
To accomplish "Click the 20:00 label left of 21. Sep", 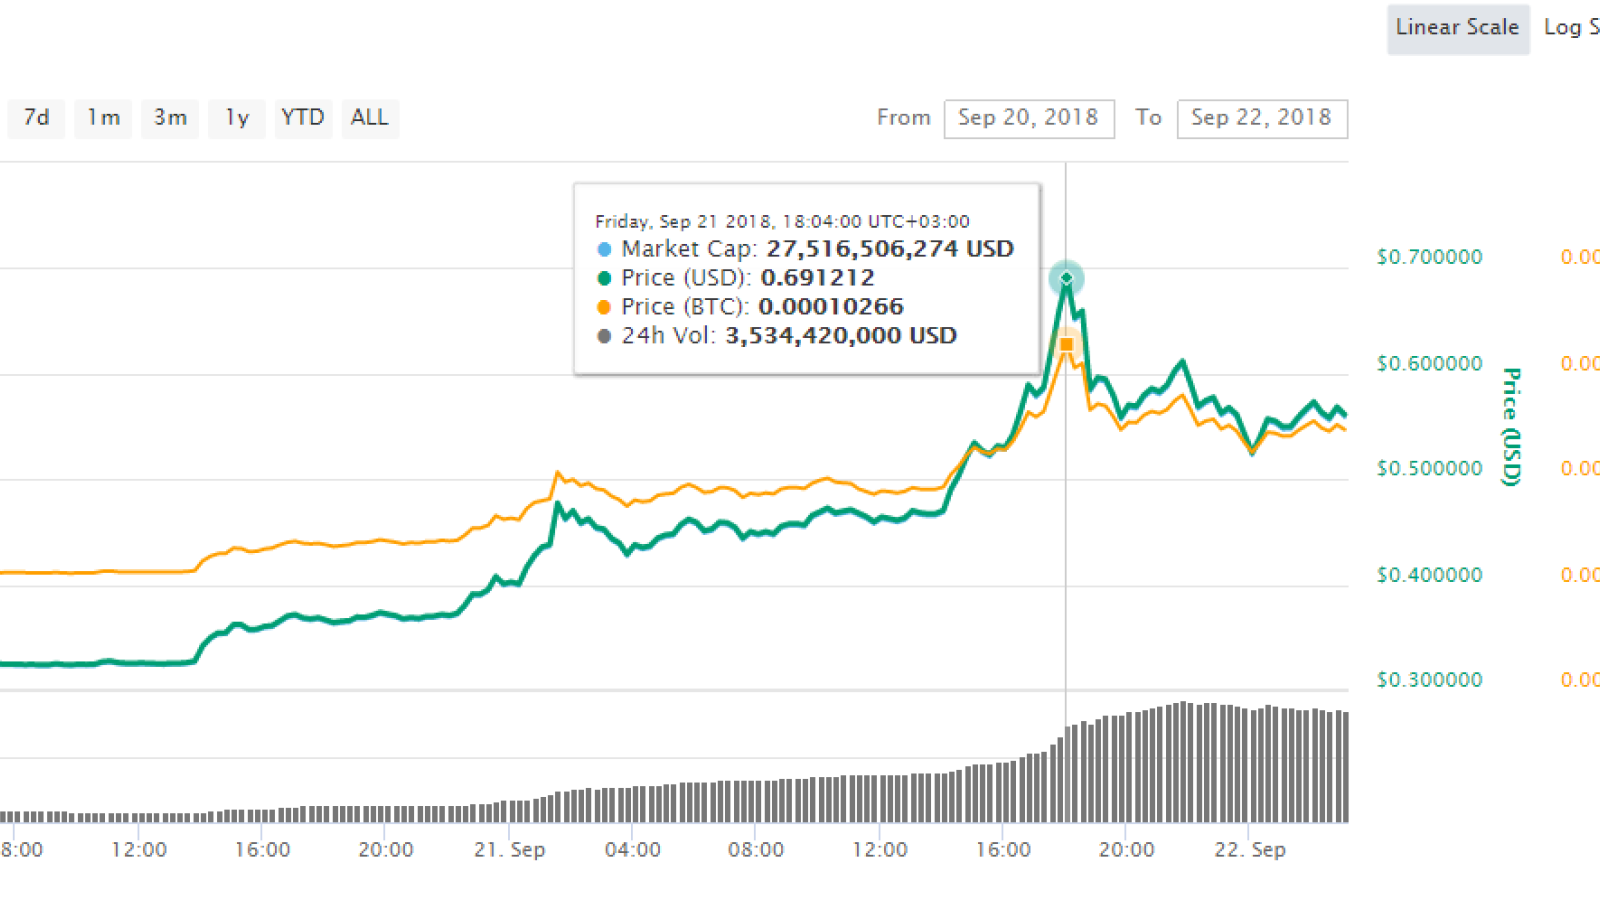I will tap(386, 850).
